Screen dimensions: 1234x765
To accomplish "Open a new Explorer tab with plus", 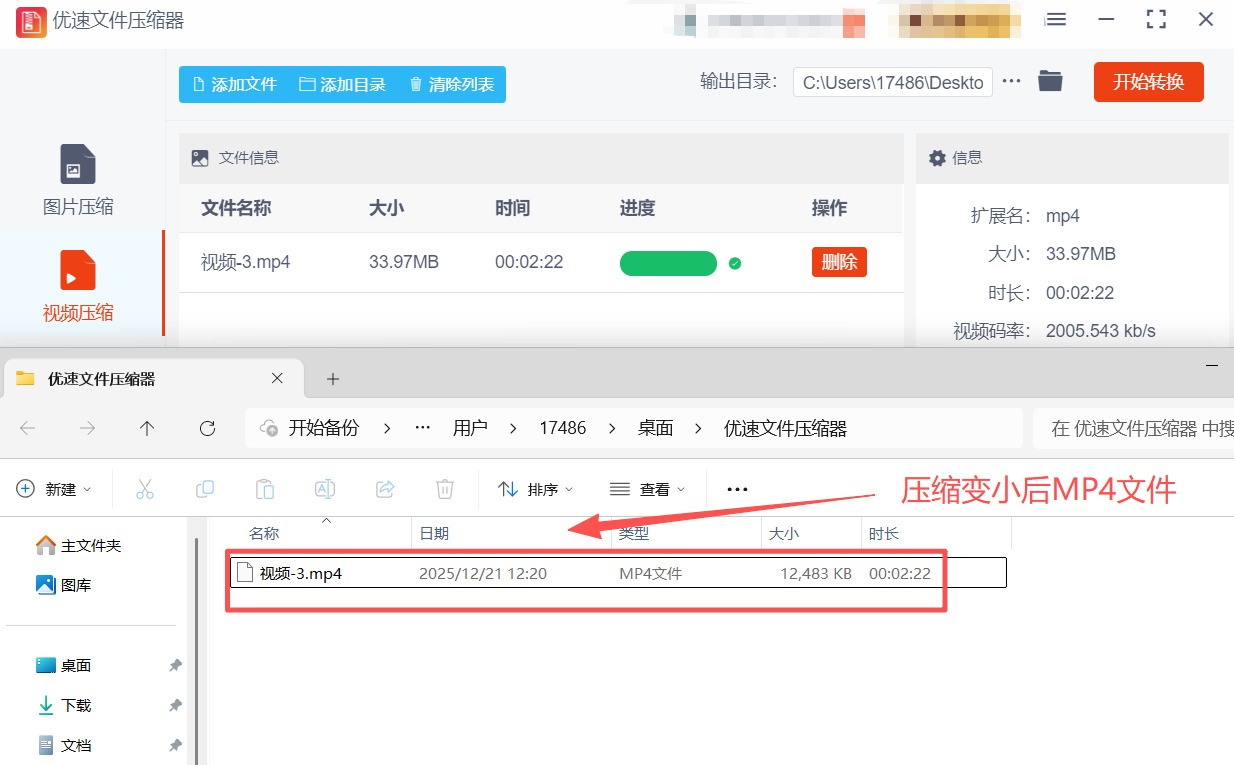I will (x=333, y=379).
